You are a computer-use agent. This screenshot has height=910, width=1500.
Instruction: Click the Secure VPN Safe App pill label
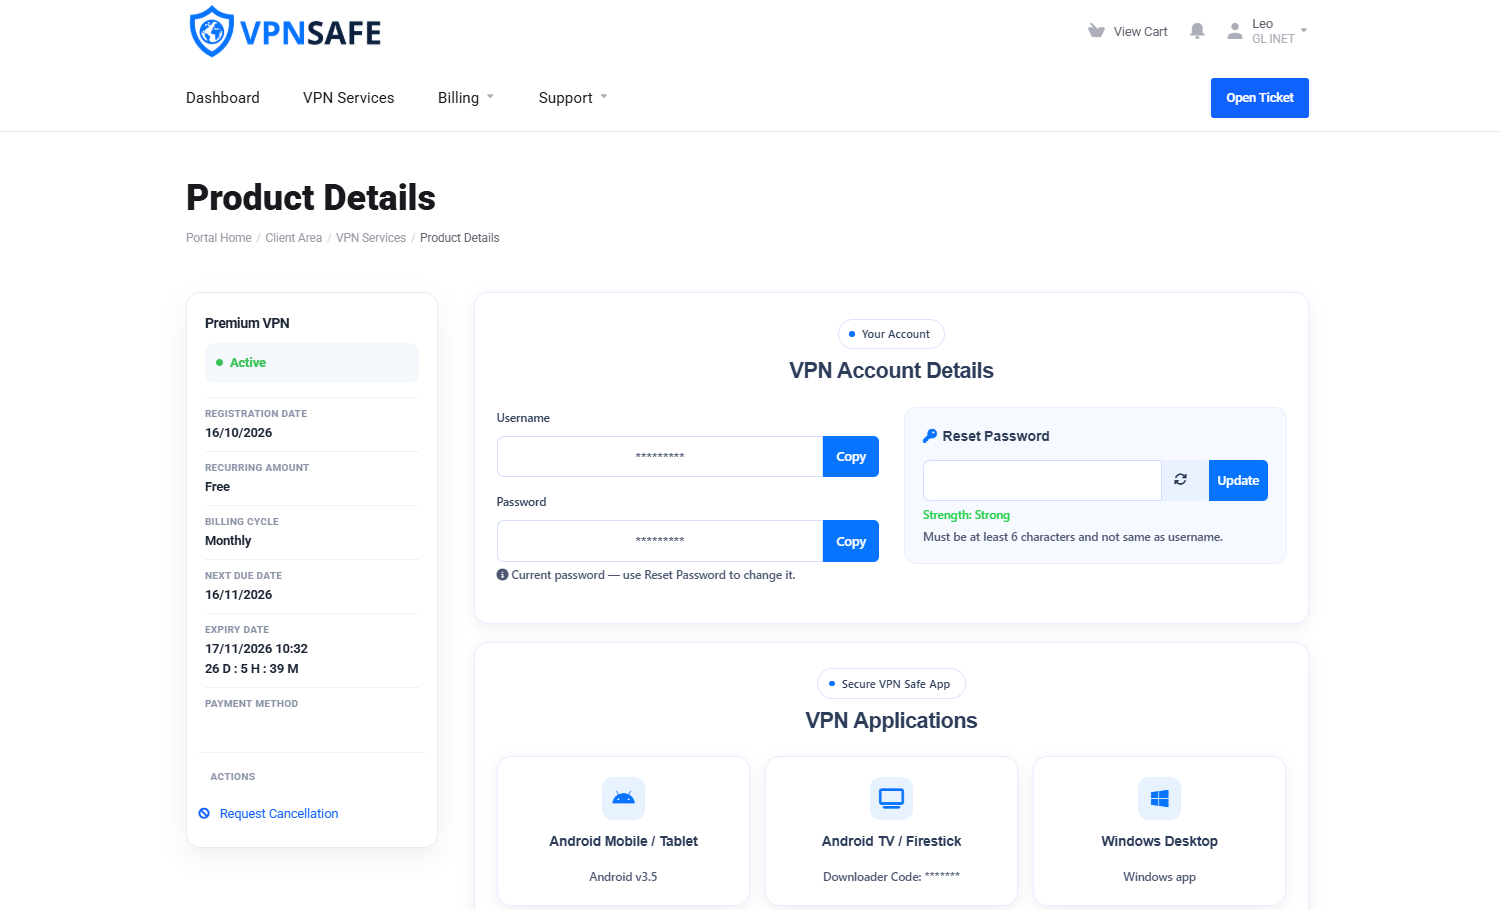891,684
